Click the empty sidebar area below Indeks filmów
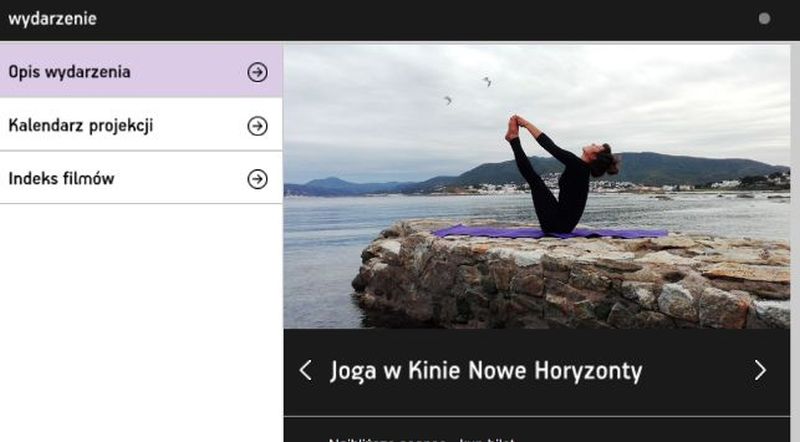 [140, 320]
